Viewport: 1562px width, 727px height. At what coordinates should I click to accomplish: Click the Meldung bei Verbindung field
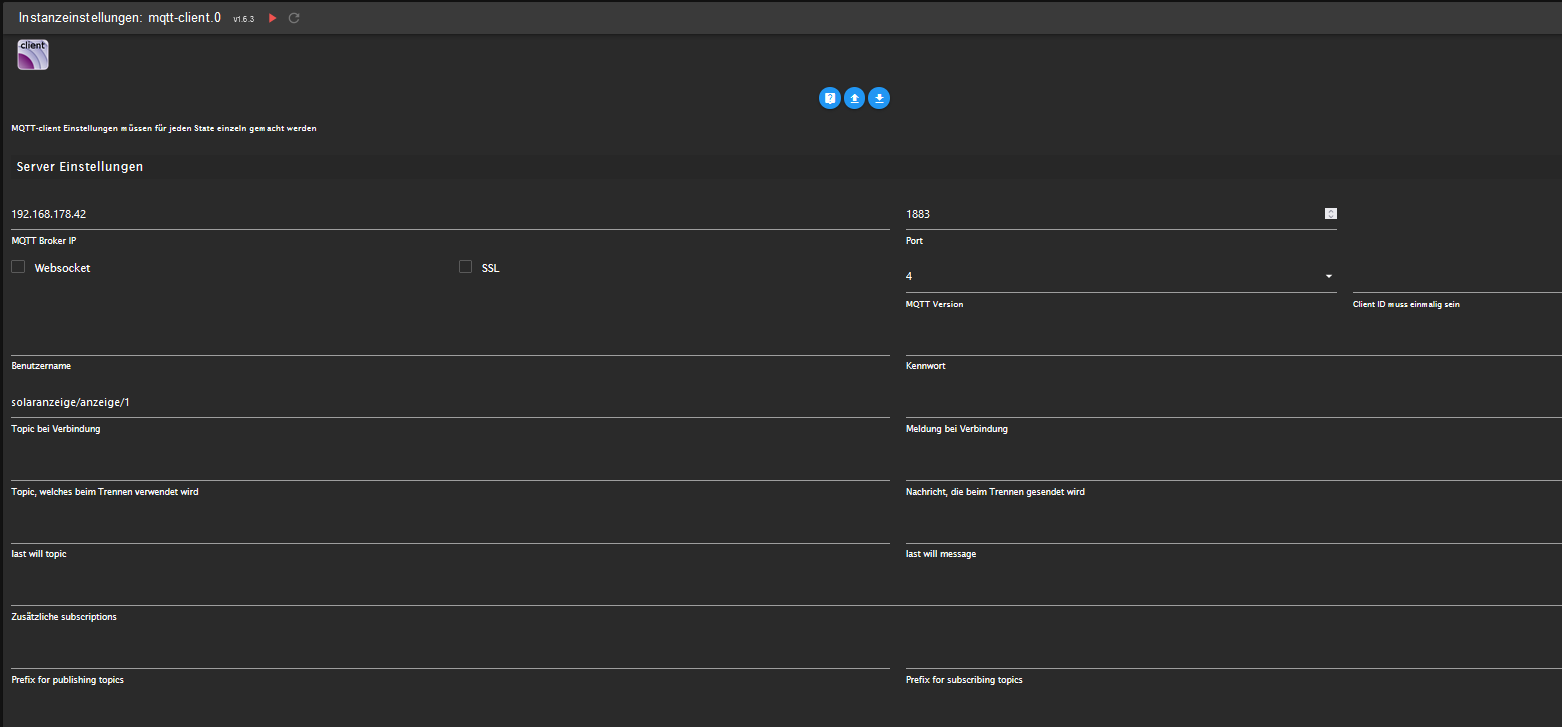tap(1234, 402)
